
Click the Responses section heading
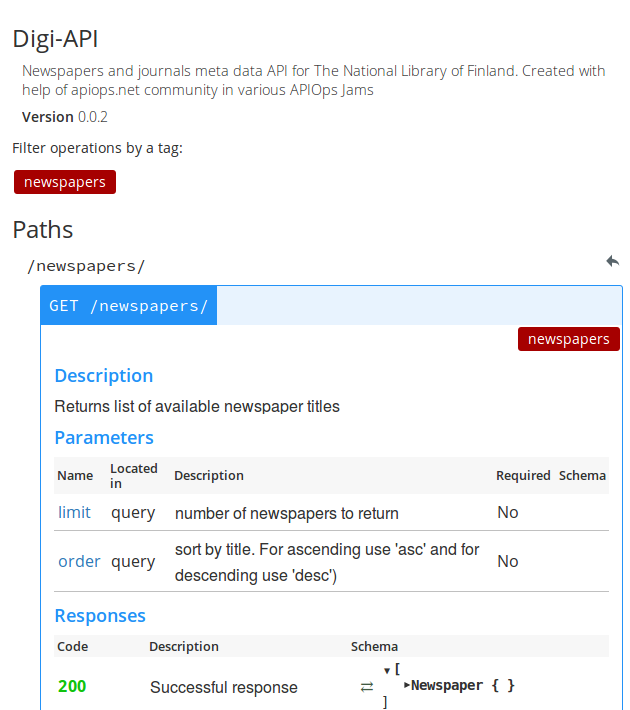coord(100,616)
